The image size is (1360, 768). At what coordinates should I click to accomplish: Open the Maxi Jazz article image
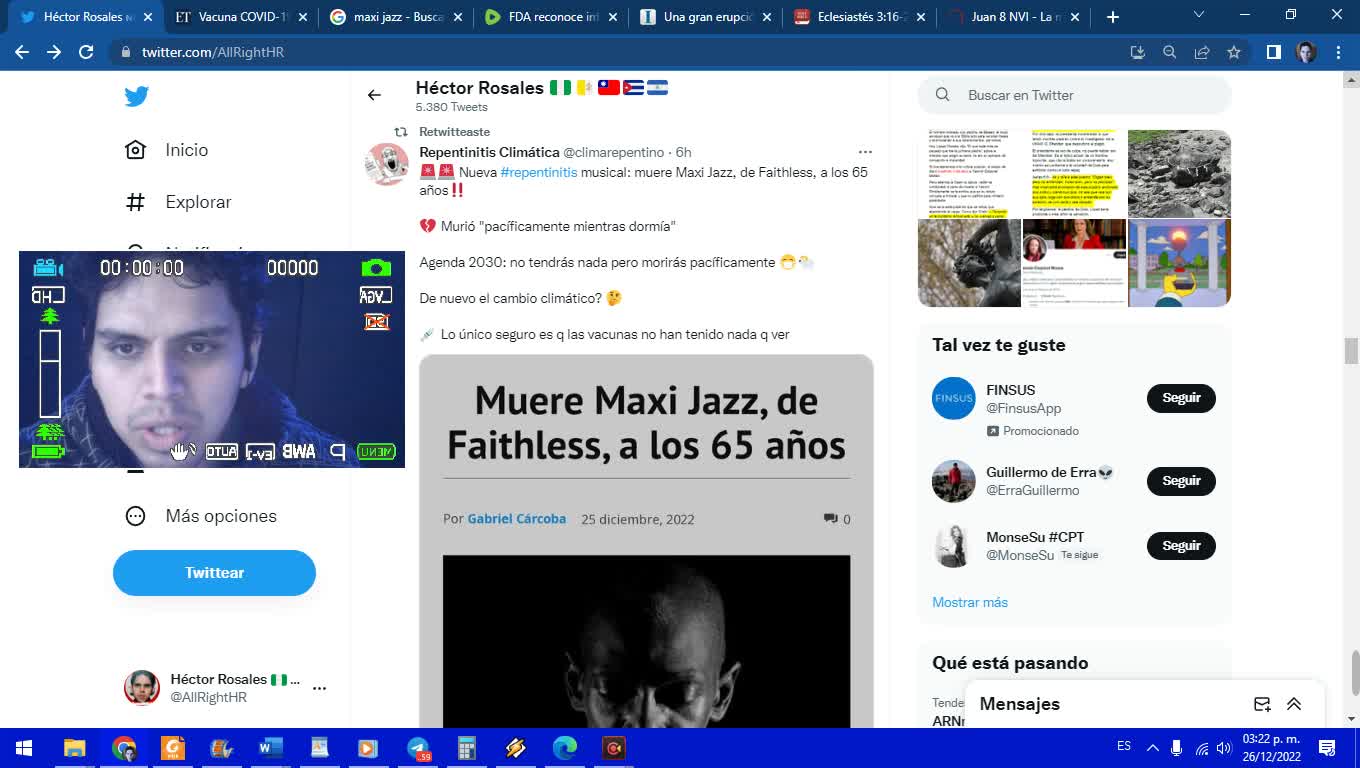[x=646, y=641]
